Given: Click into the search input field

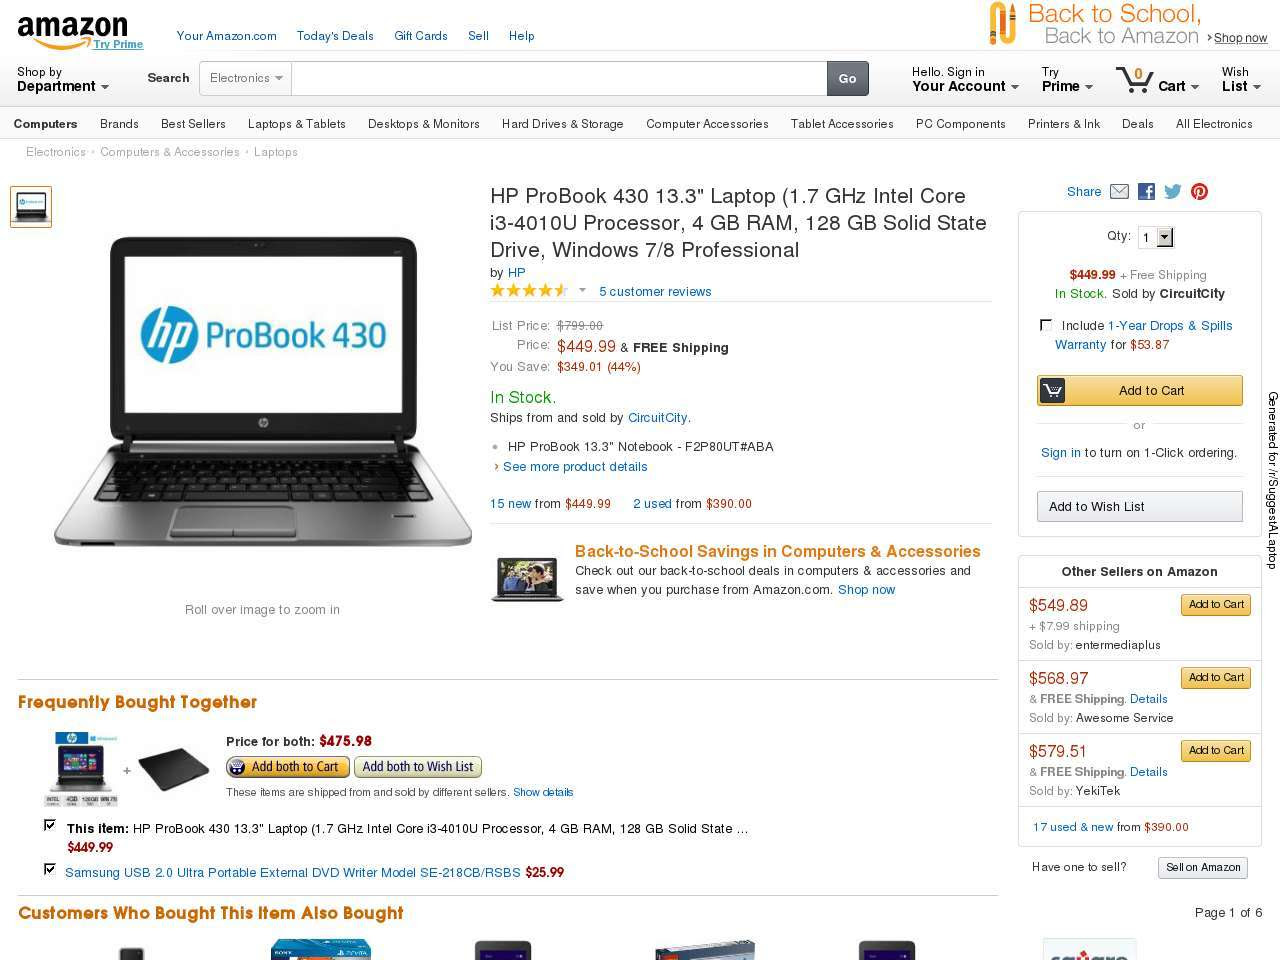Looking at the screenshot, I should tap(559, 78).
